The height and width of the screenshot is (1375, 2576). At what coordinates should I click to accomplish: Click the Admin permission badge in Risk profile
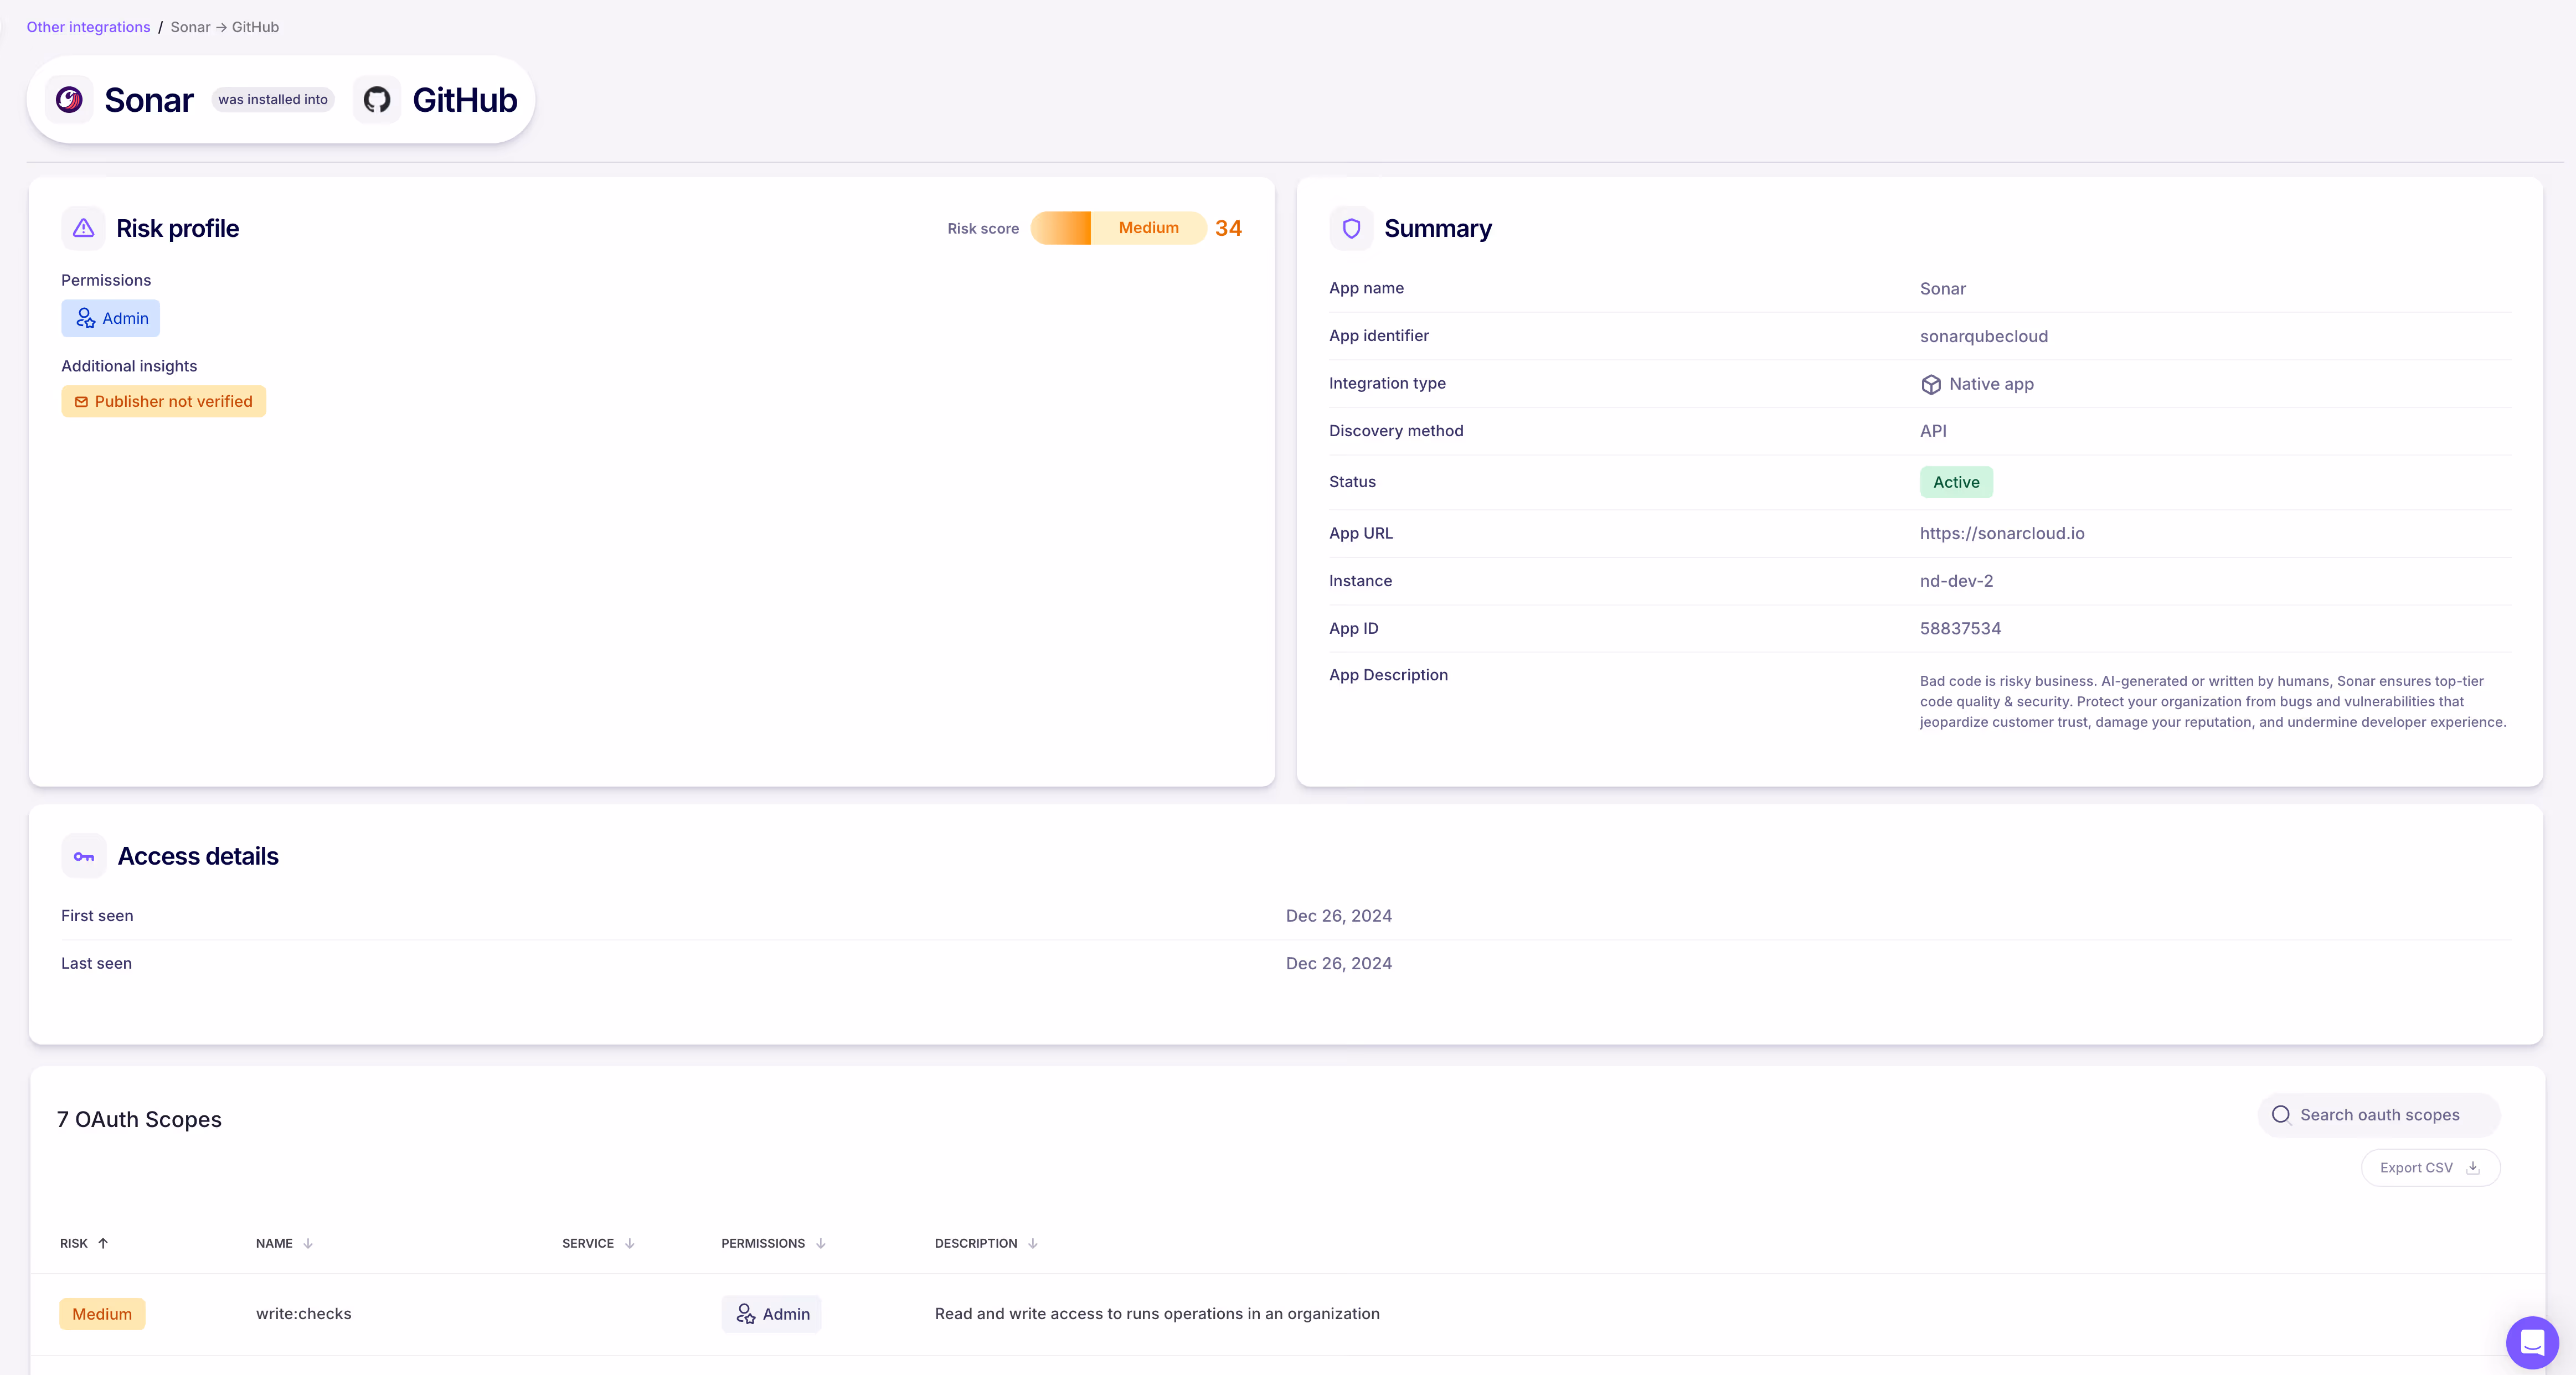[110, 318]
